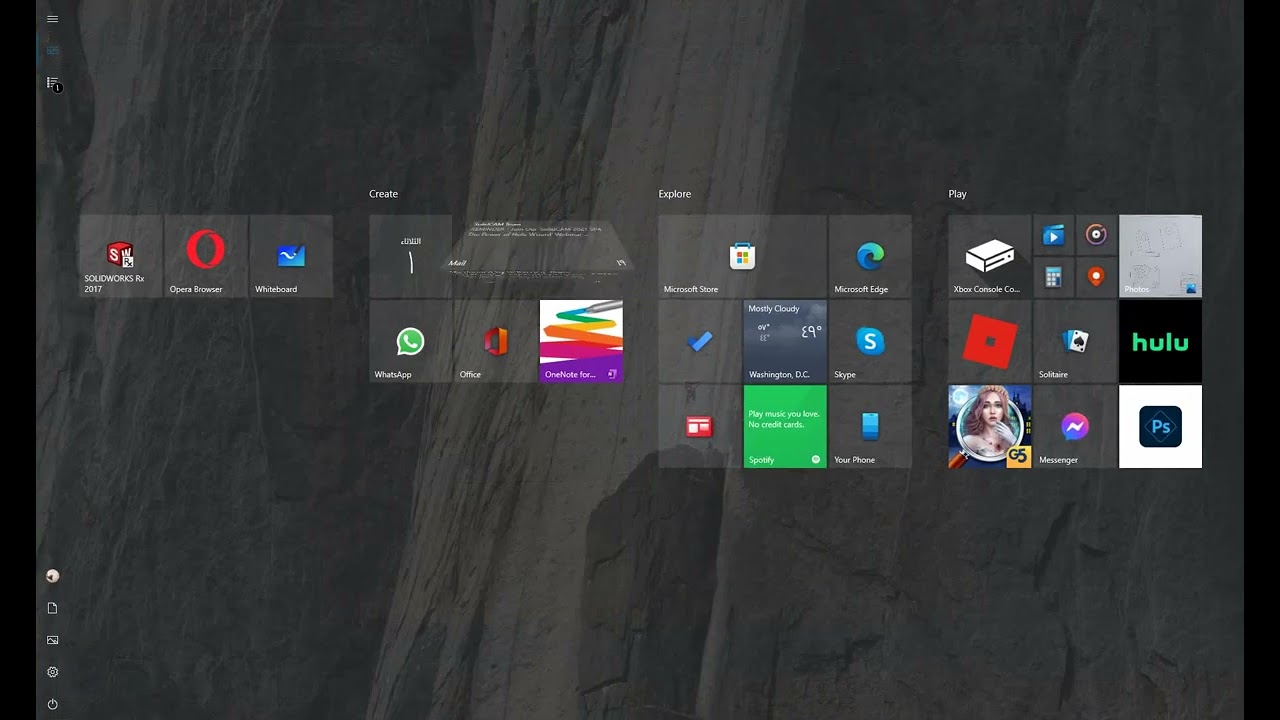Open the Maps small tile
The width and height of the screenshot is (1280, 720).
(1096, 277)
